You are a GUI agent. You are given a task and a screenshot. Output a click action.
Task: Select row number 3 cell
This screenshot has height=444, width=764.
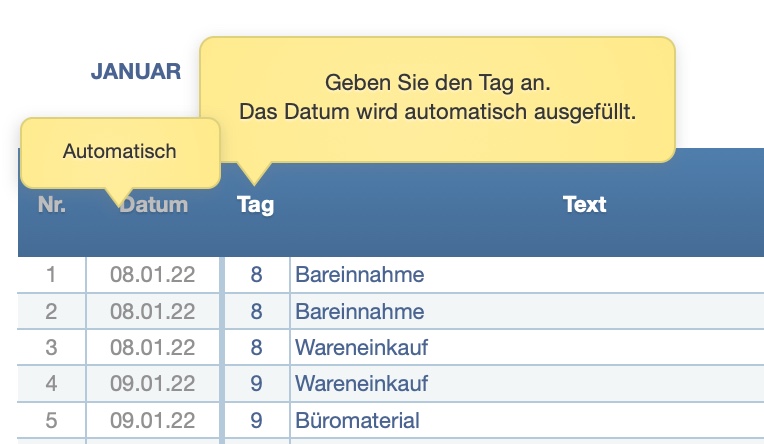tap(52, 348)
